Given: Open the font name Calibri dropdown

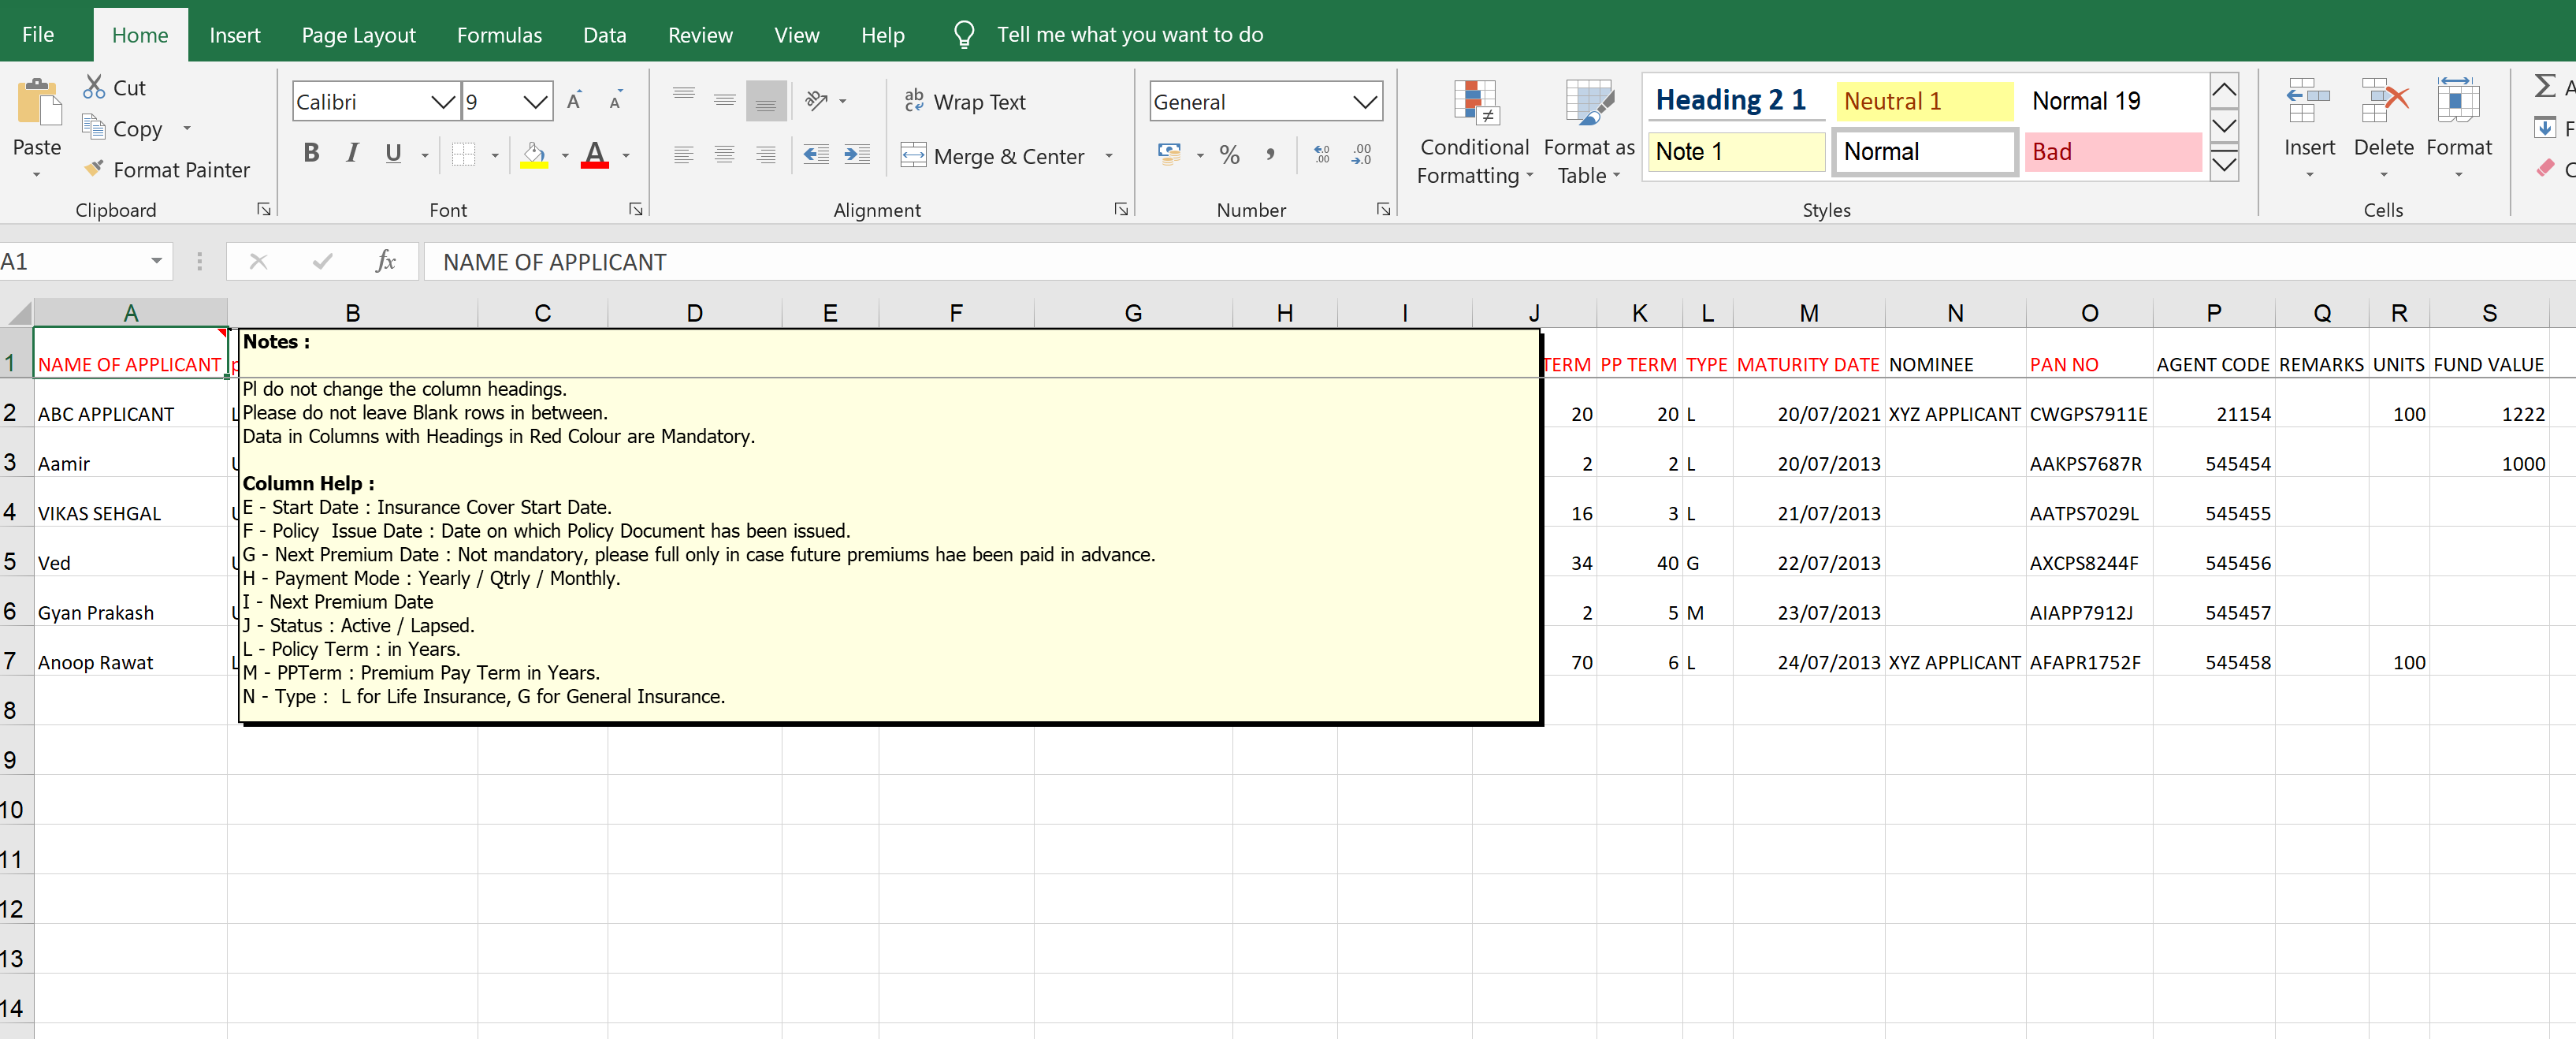Looking at the screenshot, I should click(442, 102).
